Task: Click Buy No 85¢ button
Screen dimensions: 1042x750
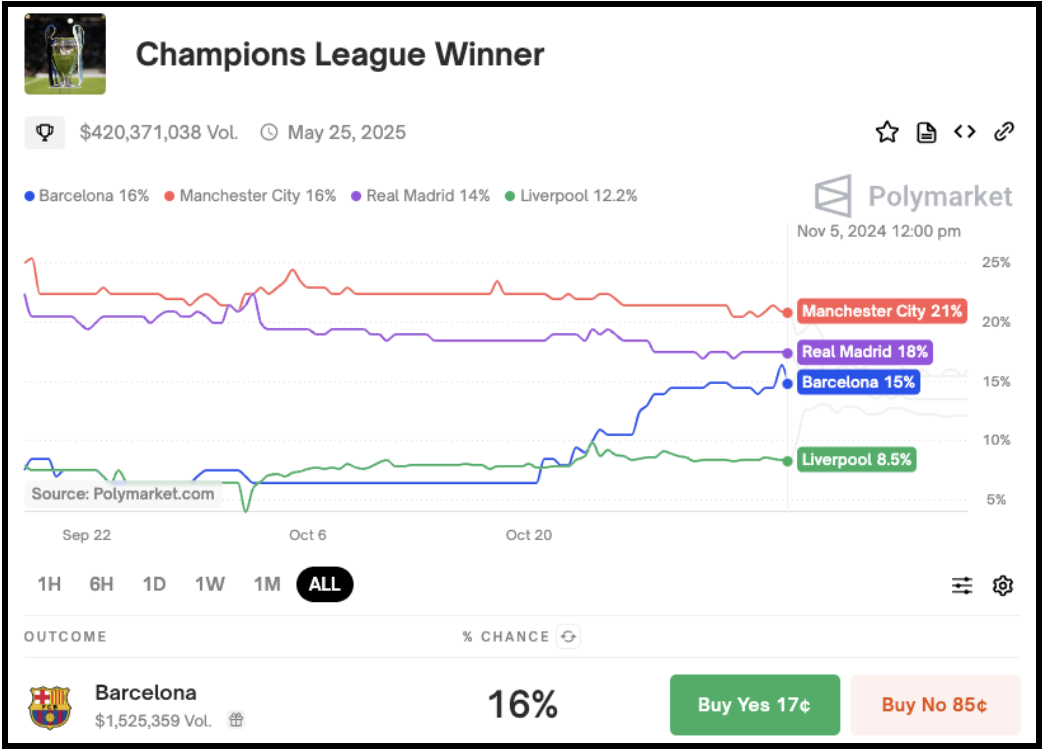Action: click(934, 705)
